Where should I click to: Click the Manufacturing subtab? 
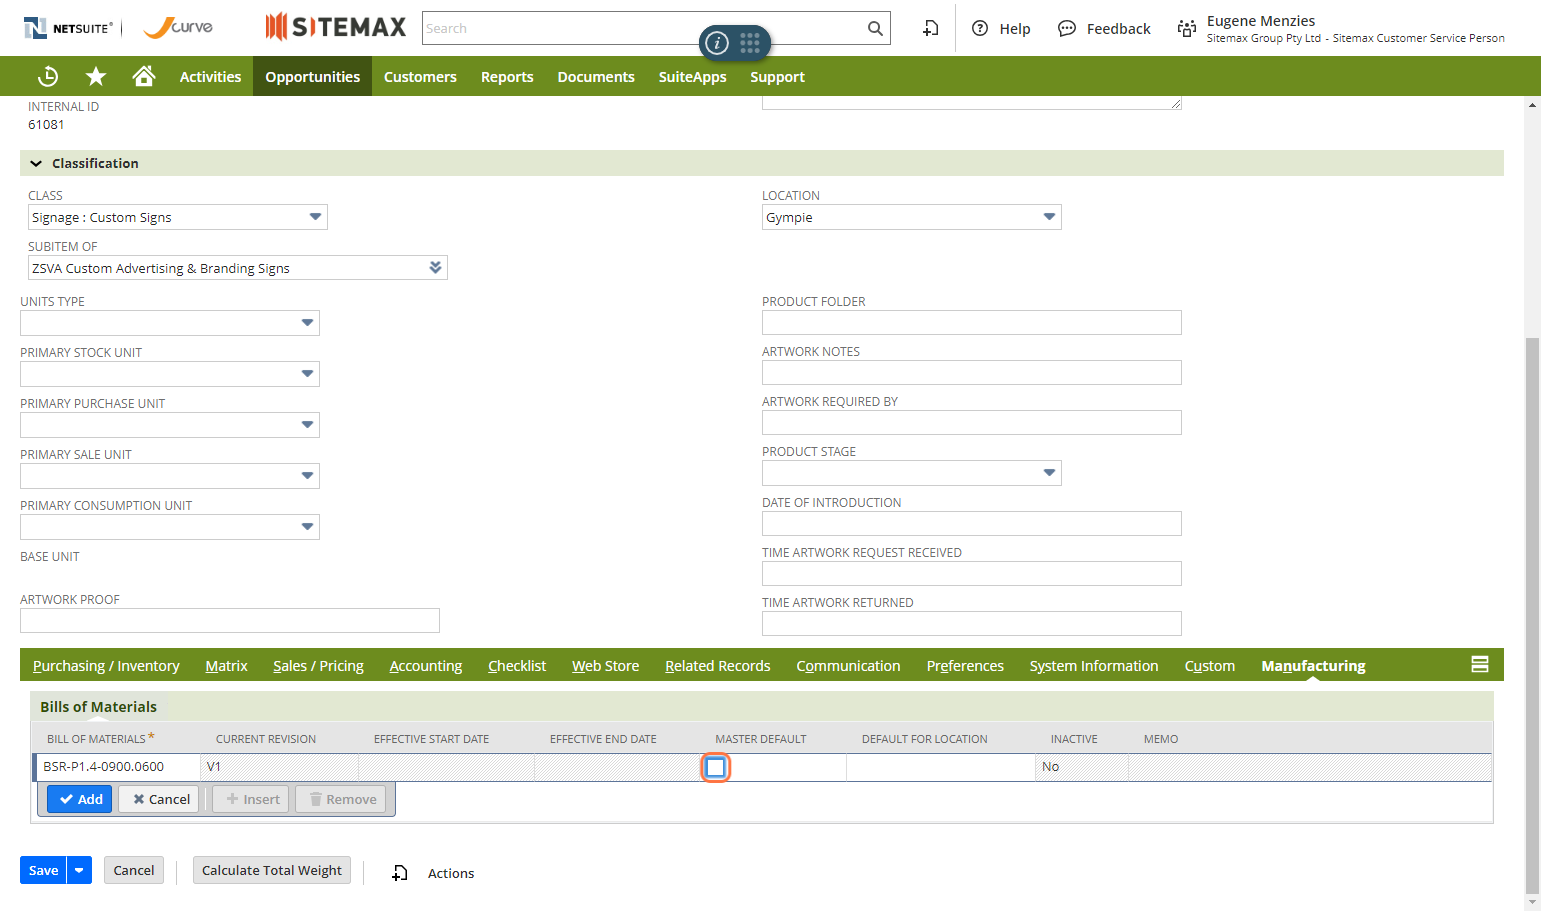click(x=1313, y=665)
